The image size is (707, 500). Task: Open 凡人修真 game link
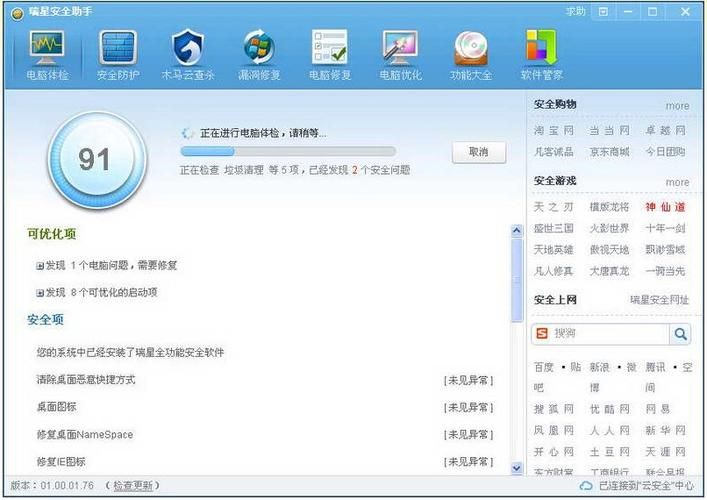pyautogui.click(x=554, y=271)
